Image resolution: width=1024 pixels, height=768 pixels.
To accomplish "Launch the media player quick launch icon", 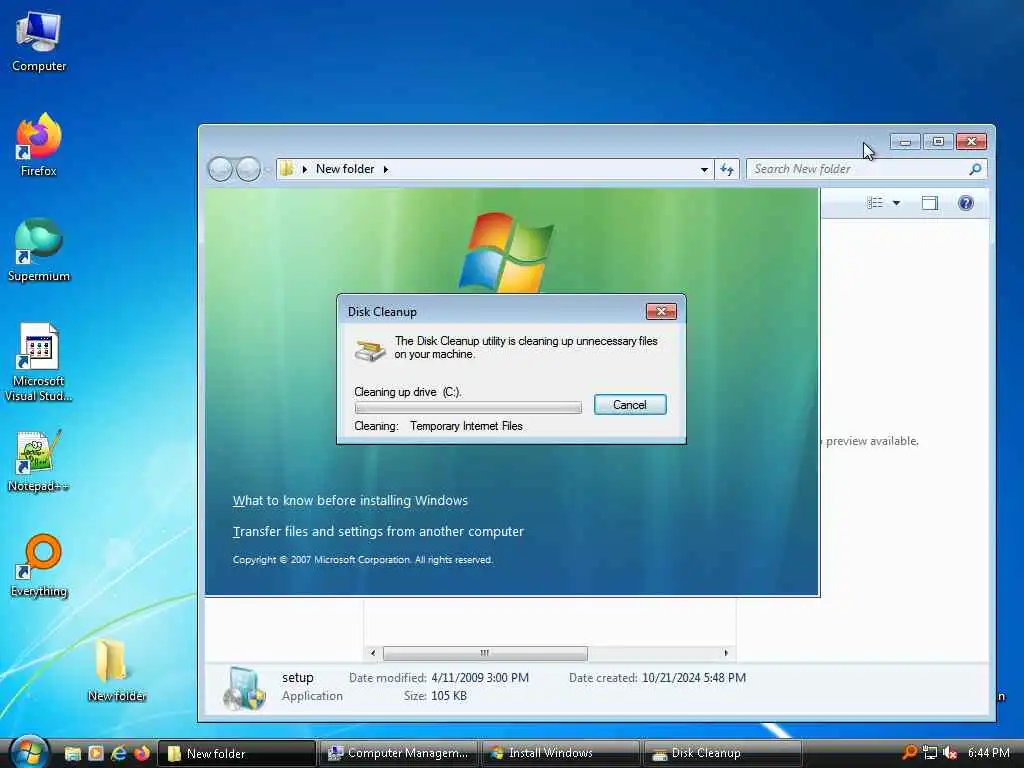I will click(96, 753).
